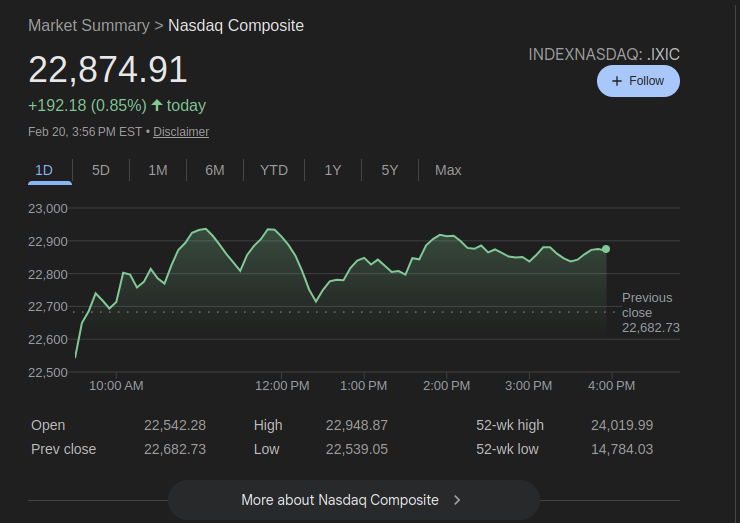Screen dimensions: 740x523
Task: Select the 1D time range tab
Action: click(44, 170)
